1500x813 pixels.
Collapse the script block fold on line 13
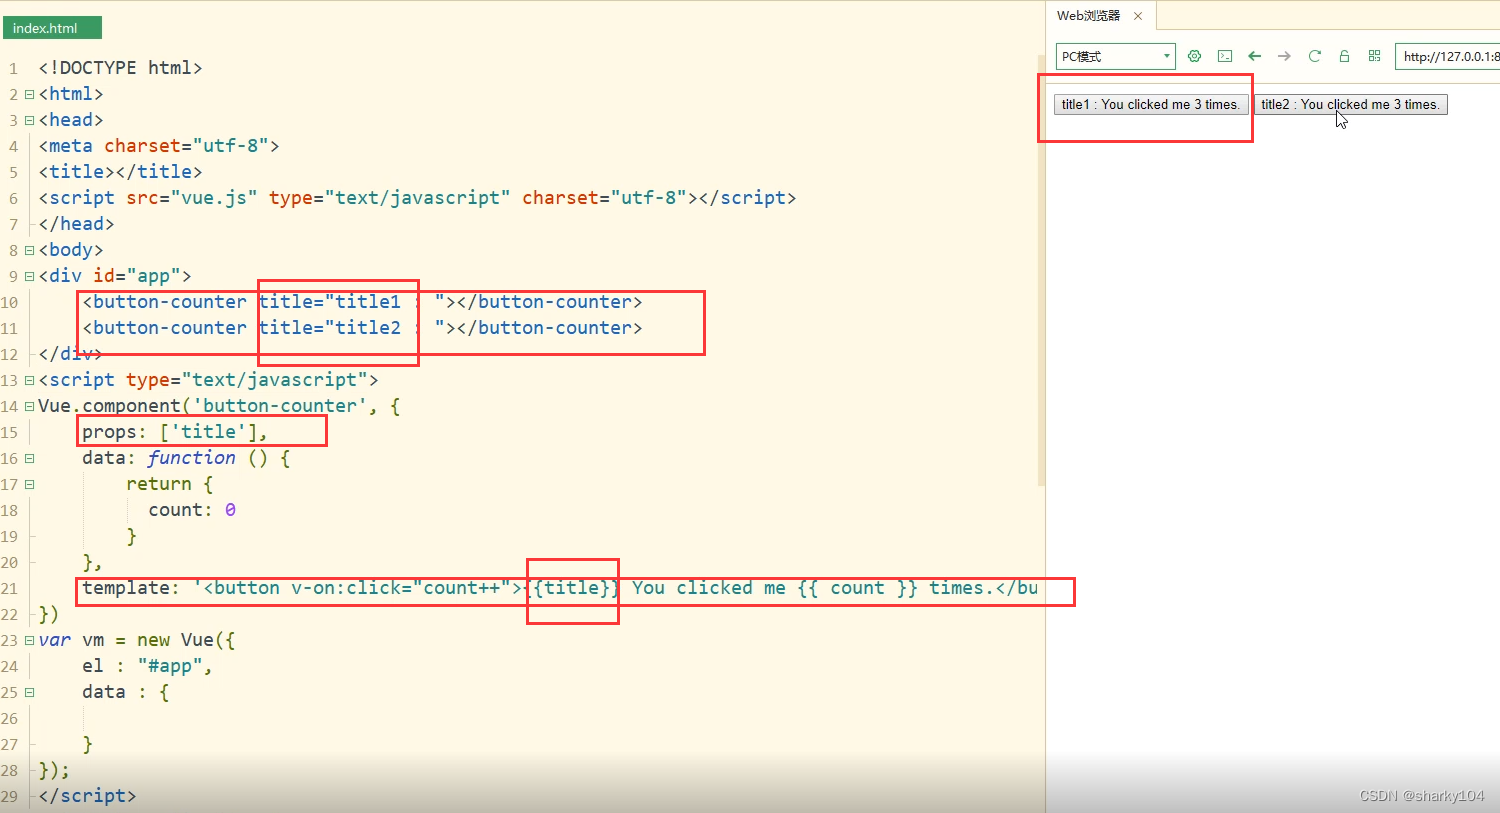(x=29, y=380)
